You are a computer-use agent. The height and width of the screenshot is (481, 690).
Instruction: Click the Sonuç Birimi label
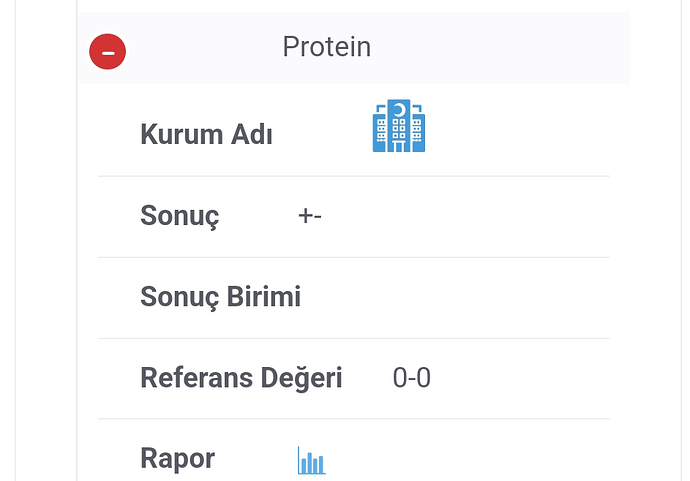[220, 297]
